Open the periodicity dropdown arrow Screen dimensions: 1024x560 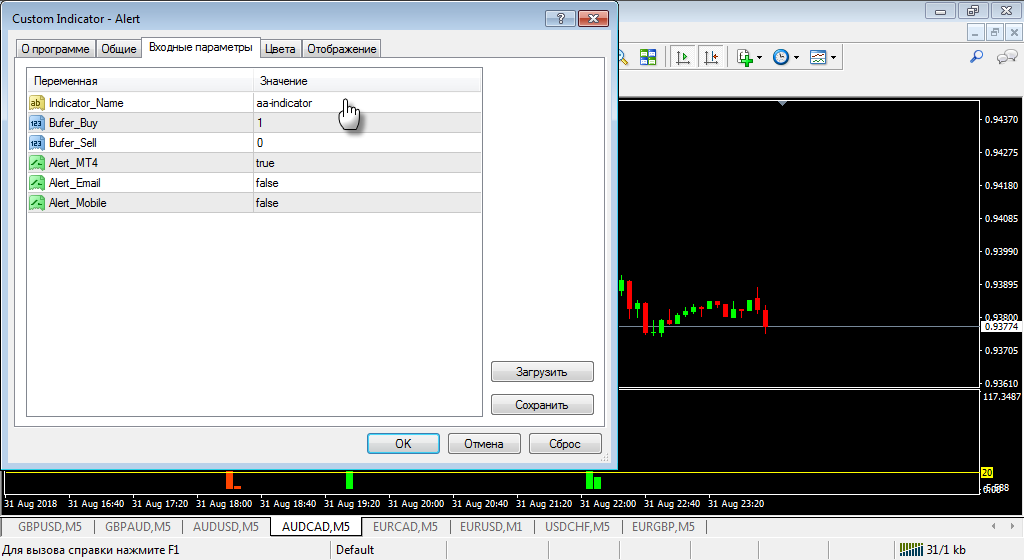(x=795, y=58)
